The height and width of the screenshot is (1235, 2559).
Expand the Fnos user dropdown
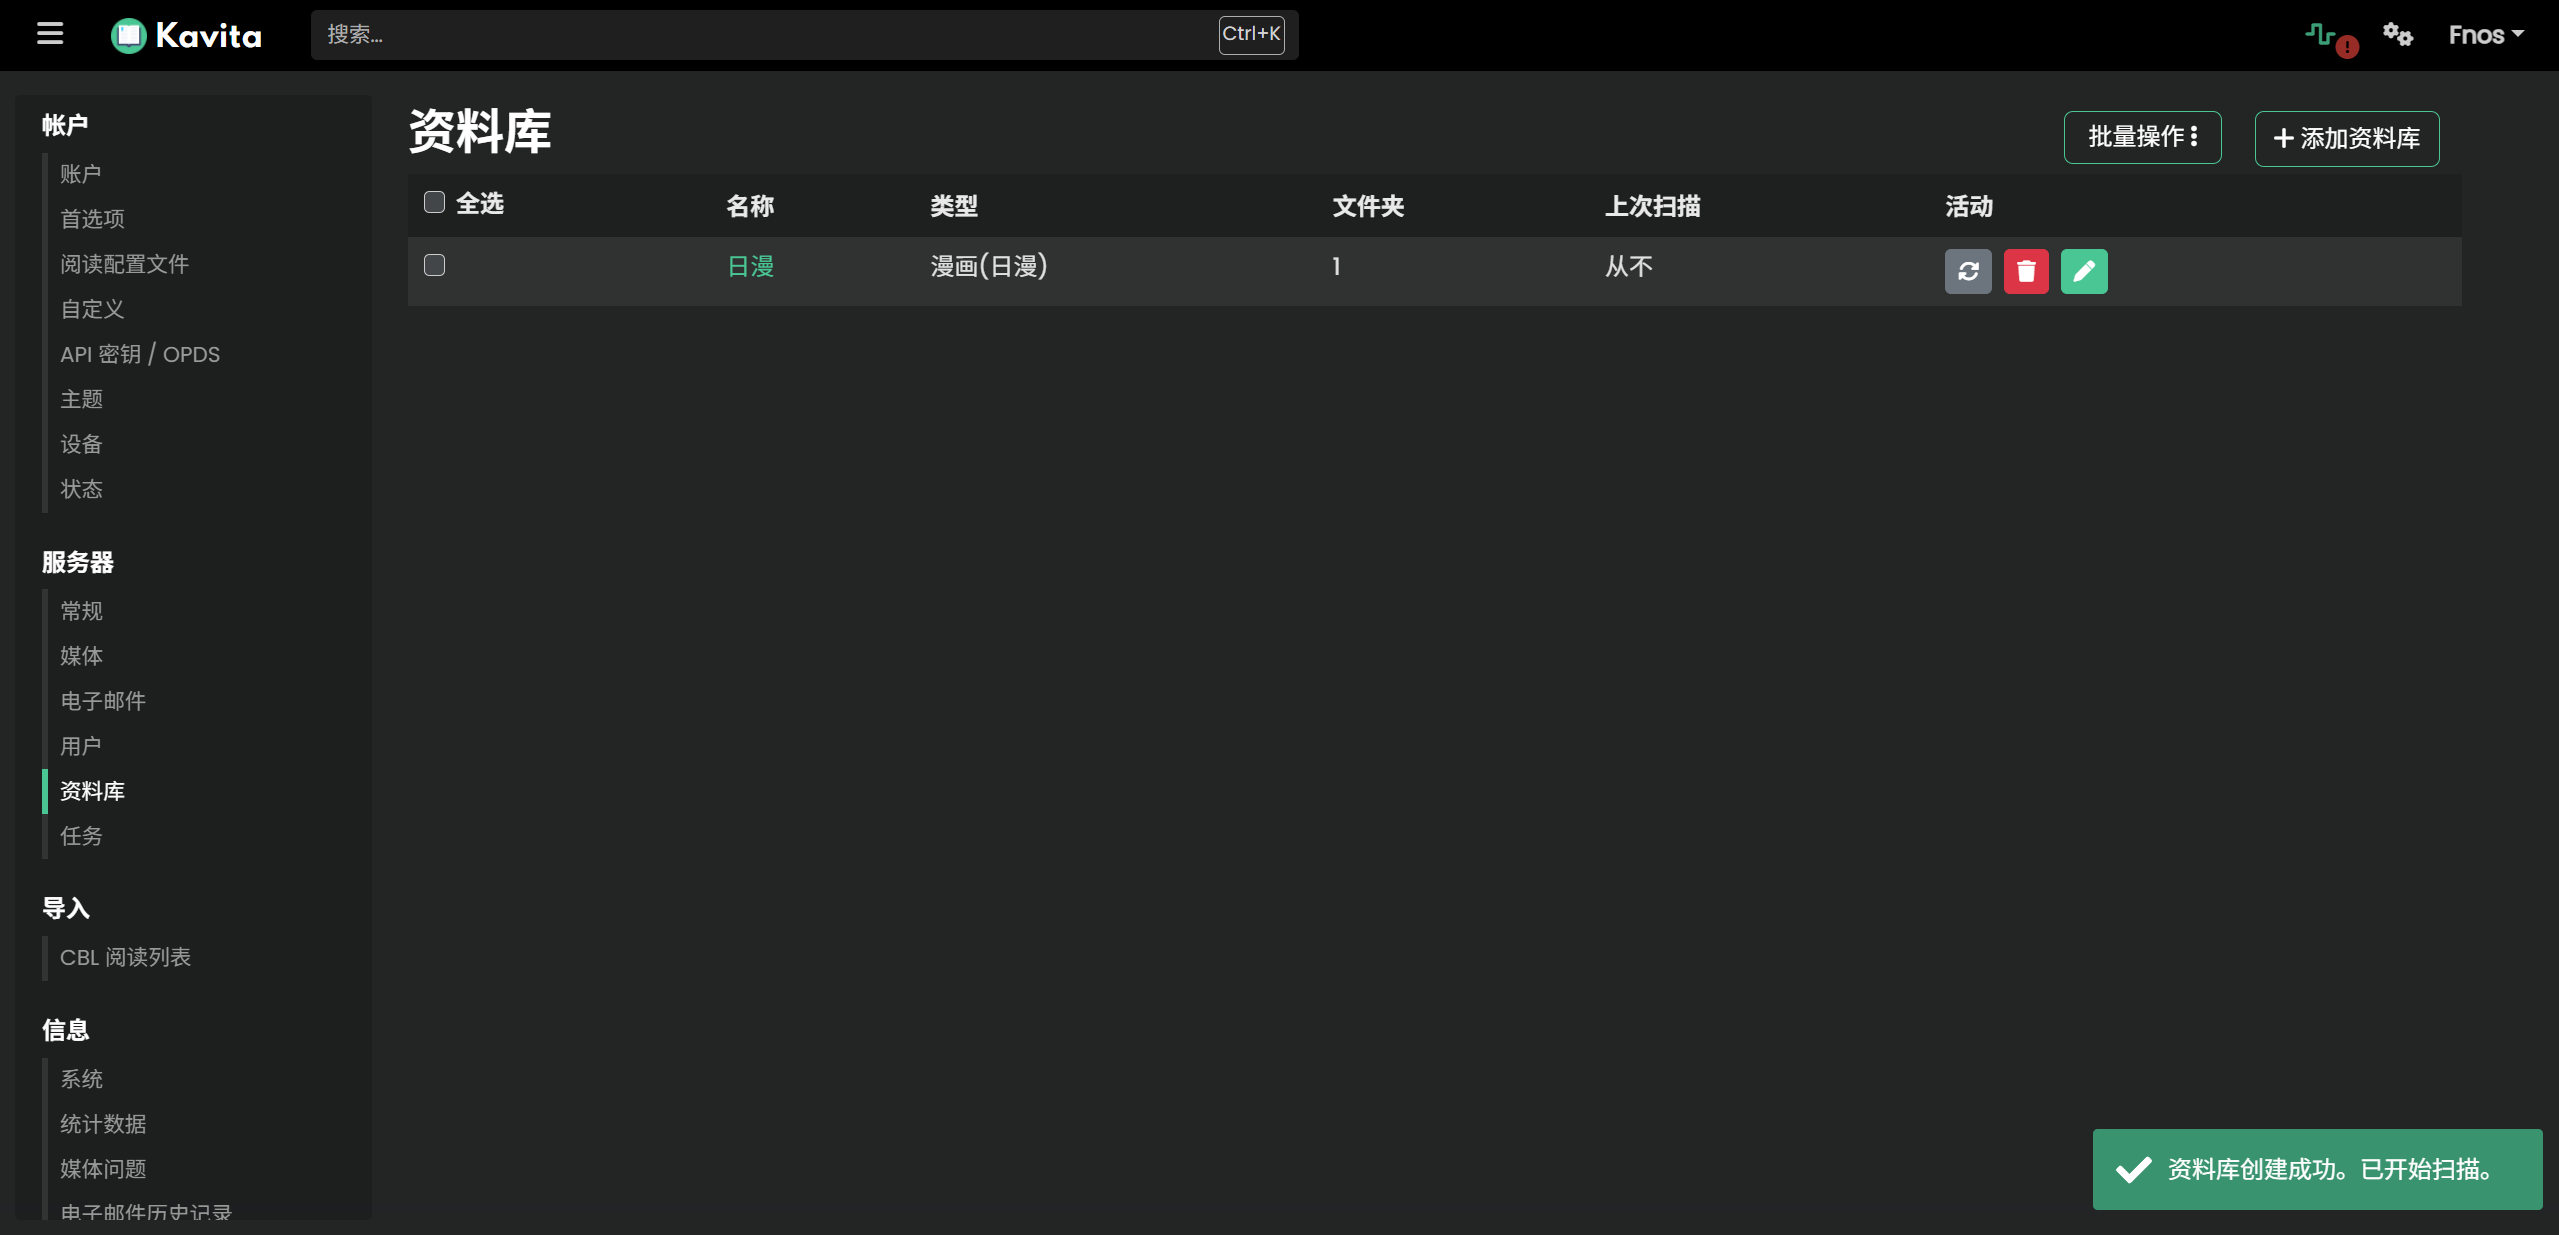click(2485, 35)
